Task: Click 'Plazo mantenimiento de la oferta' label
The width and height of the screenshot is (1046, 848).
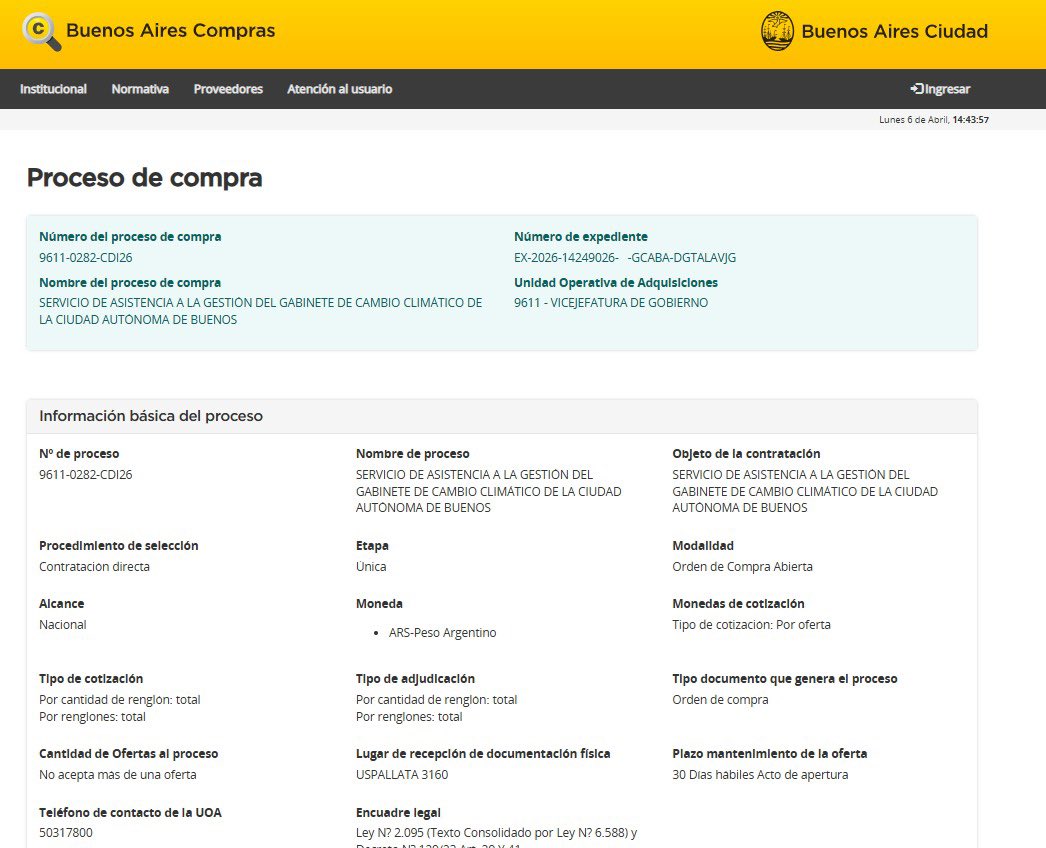Action: [x=769, y=753]
